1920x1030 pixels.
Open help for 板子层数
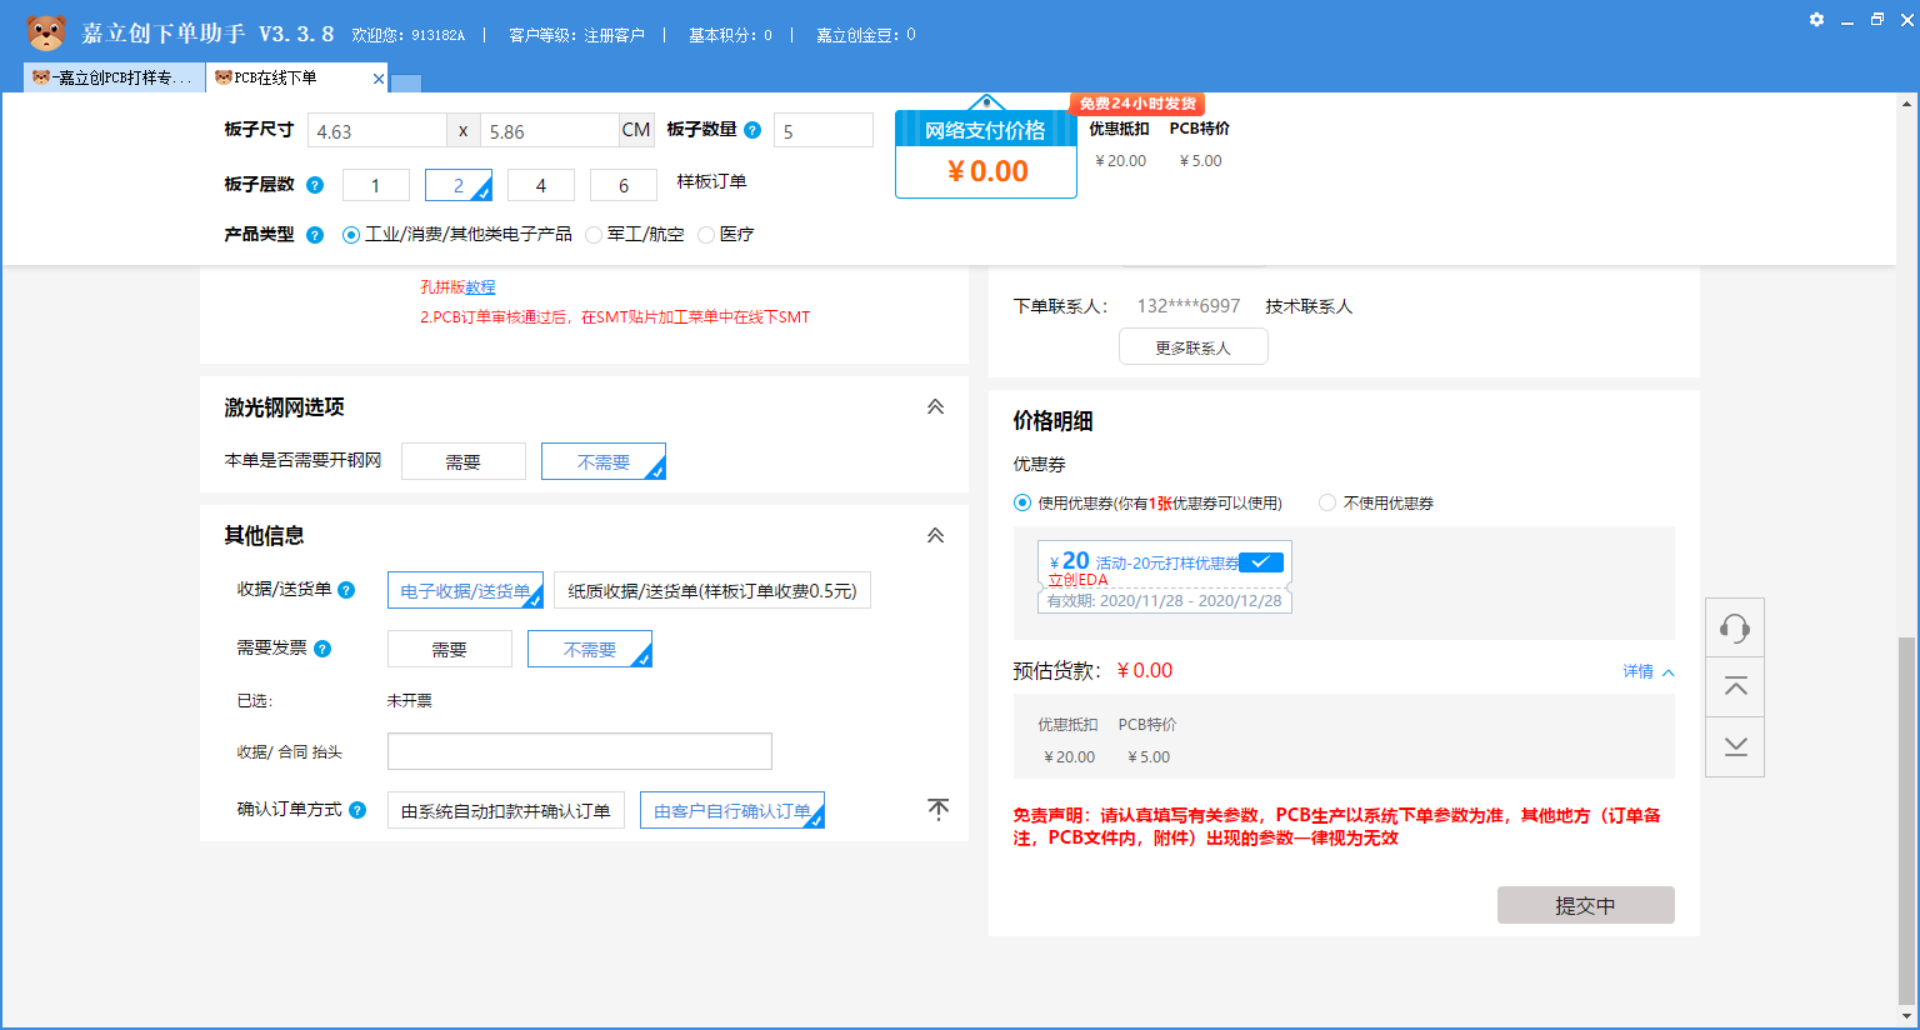coord(315,185)
